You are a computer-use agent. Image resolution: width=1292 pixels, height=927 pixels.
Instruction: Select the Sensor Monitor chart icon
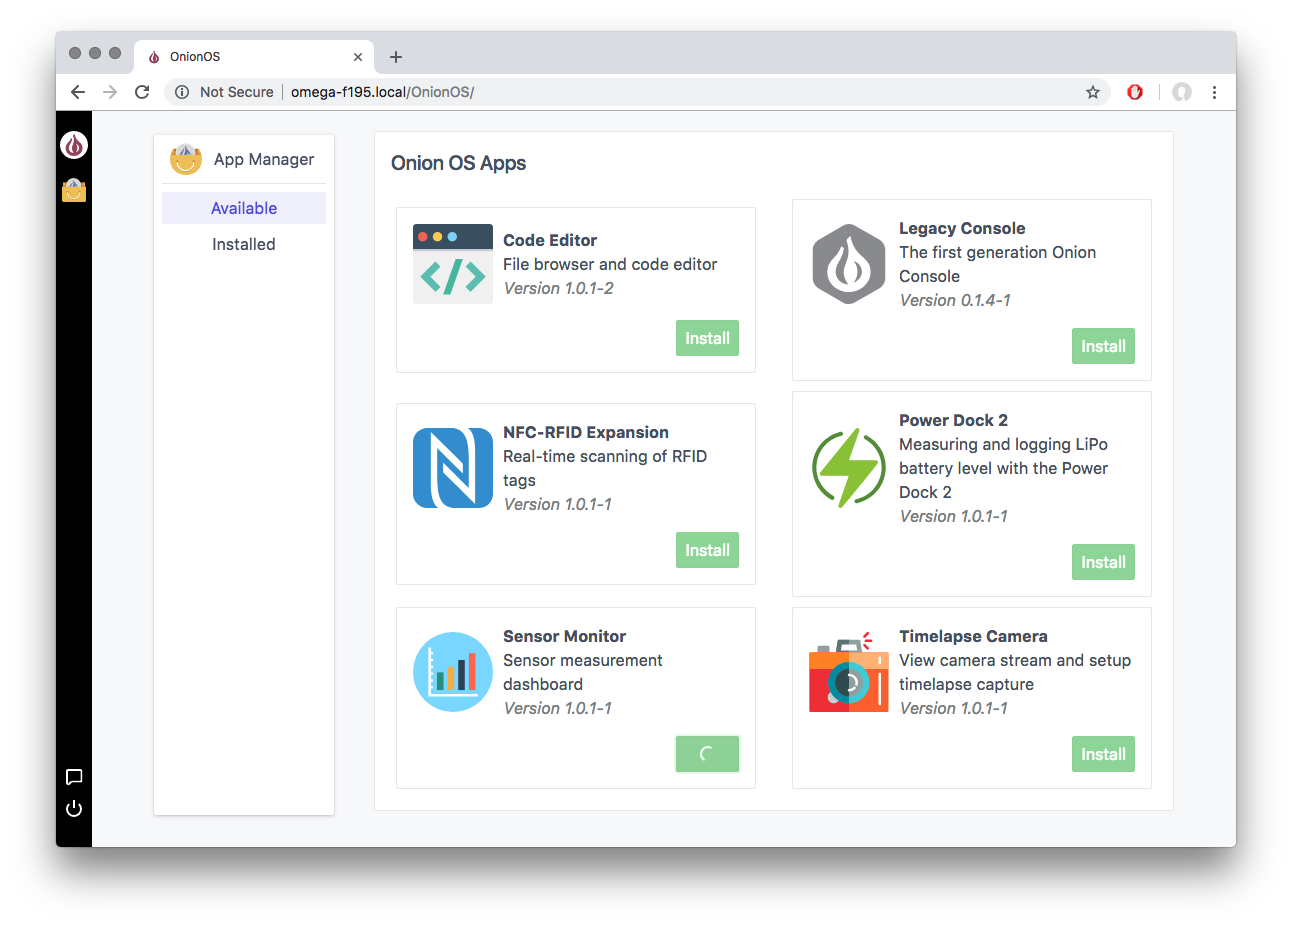click(452, 671)
